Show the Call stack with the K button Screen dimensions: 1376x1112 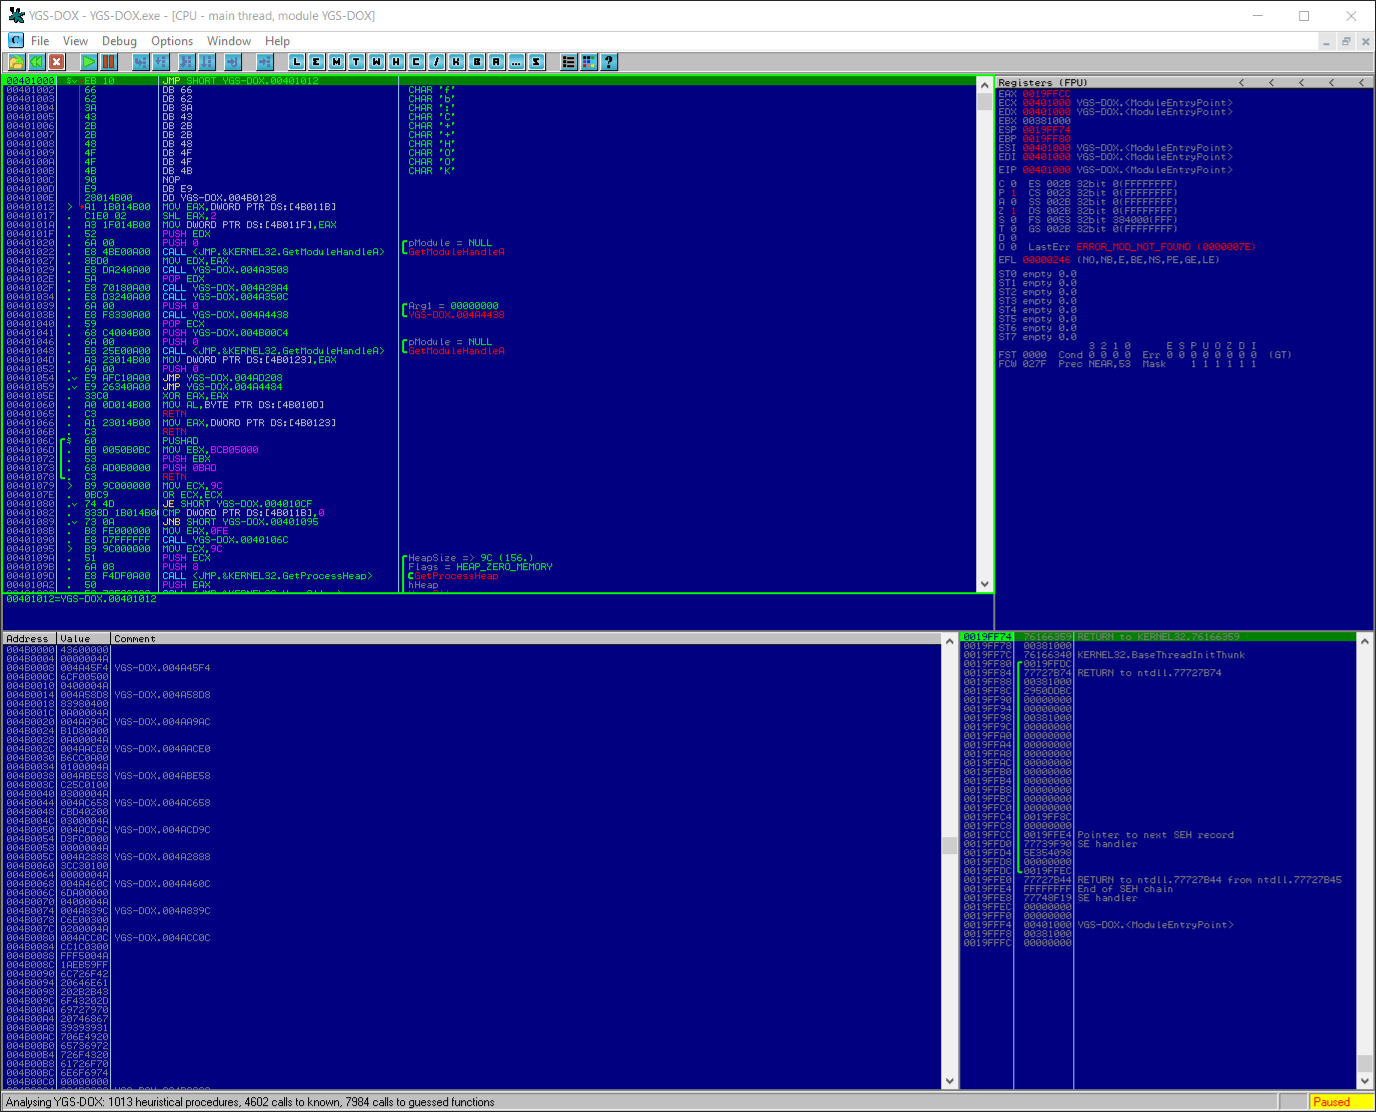[x=456, y=62]
